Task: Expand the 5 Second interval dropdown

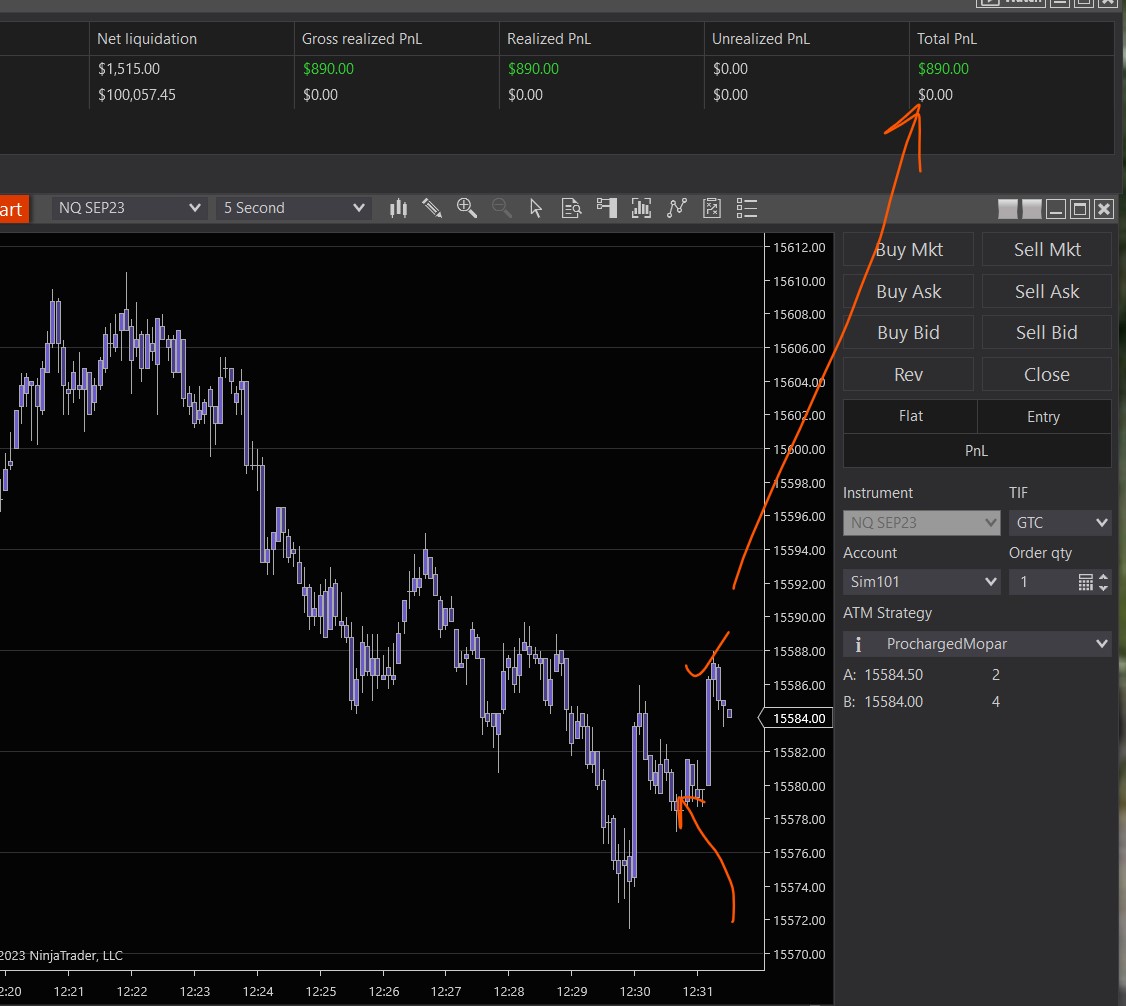Action: 293,208
